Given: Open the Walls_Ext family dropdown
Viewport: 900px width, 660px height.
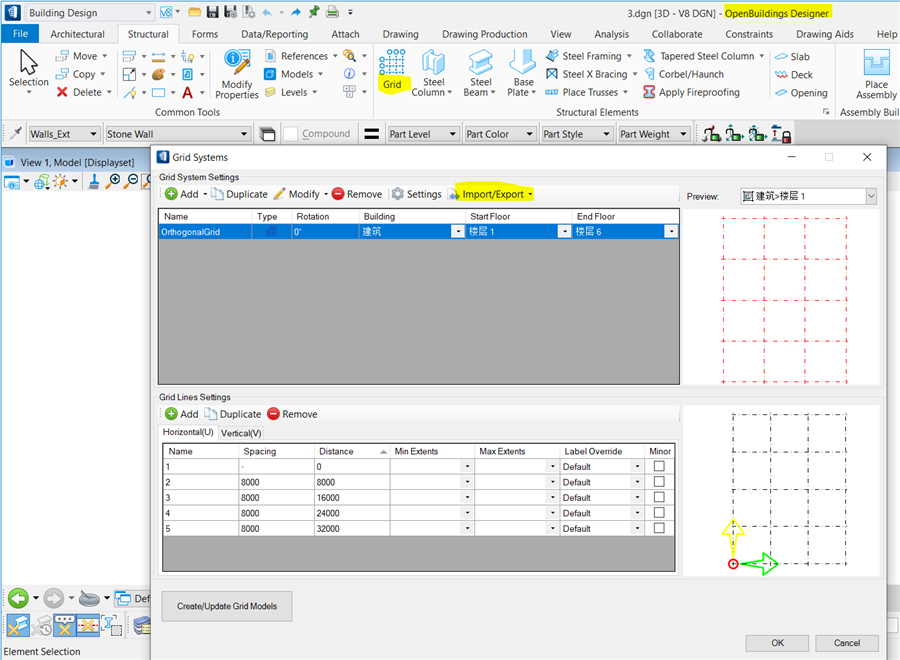Looking at the screenshot, I should pos(94,134).
